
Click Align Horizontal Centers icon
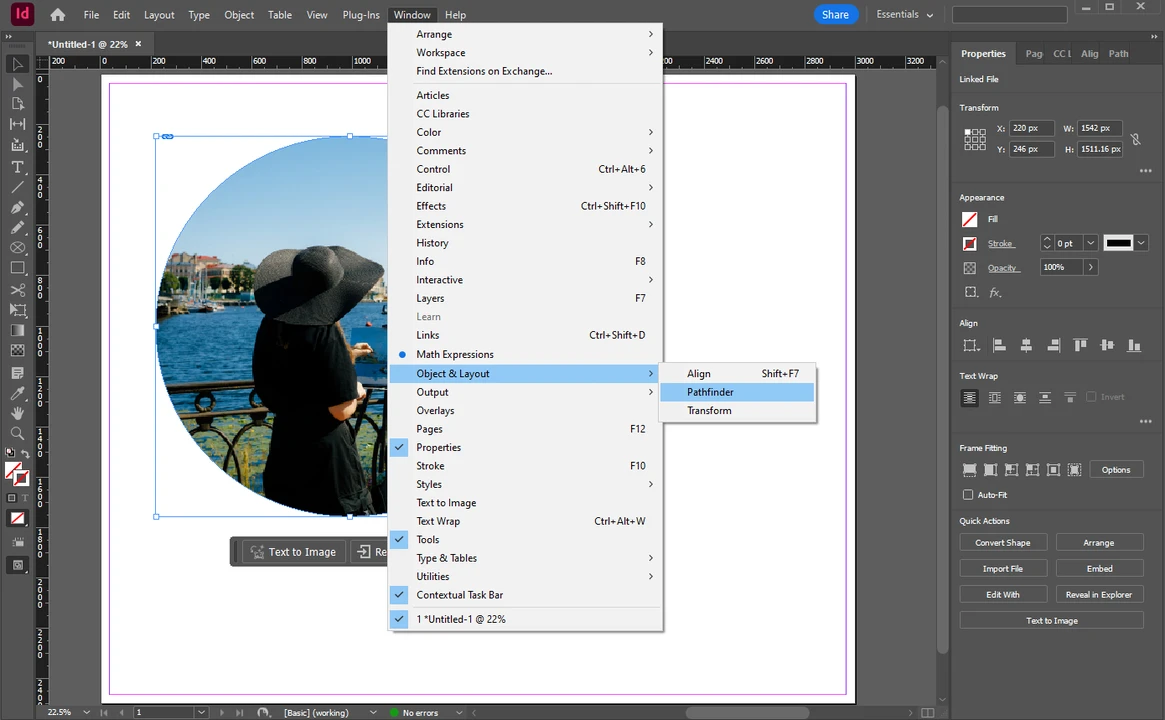1026,345
